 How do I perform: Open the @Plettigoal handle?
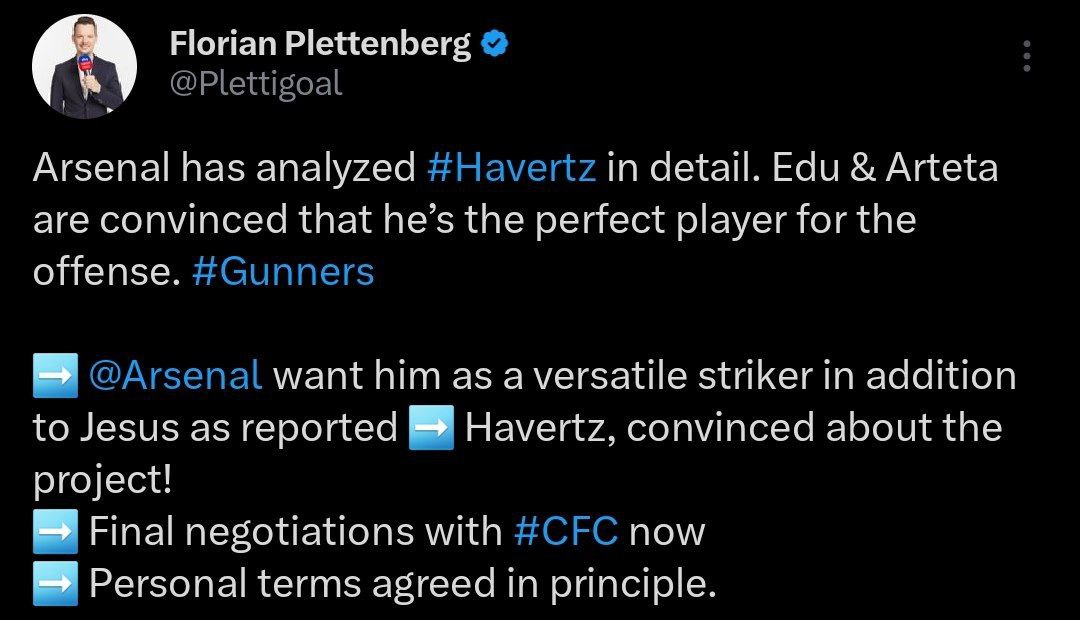point(256,84)
